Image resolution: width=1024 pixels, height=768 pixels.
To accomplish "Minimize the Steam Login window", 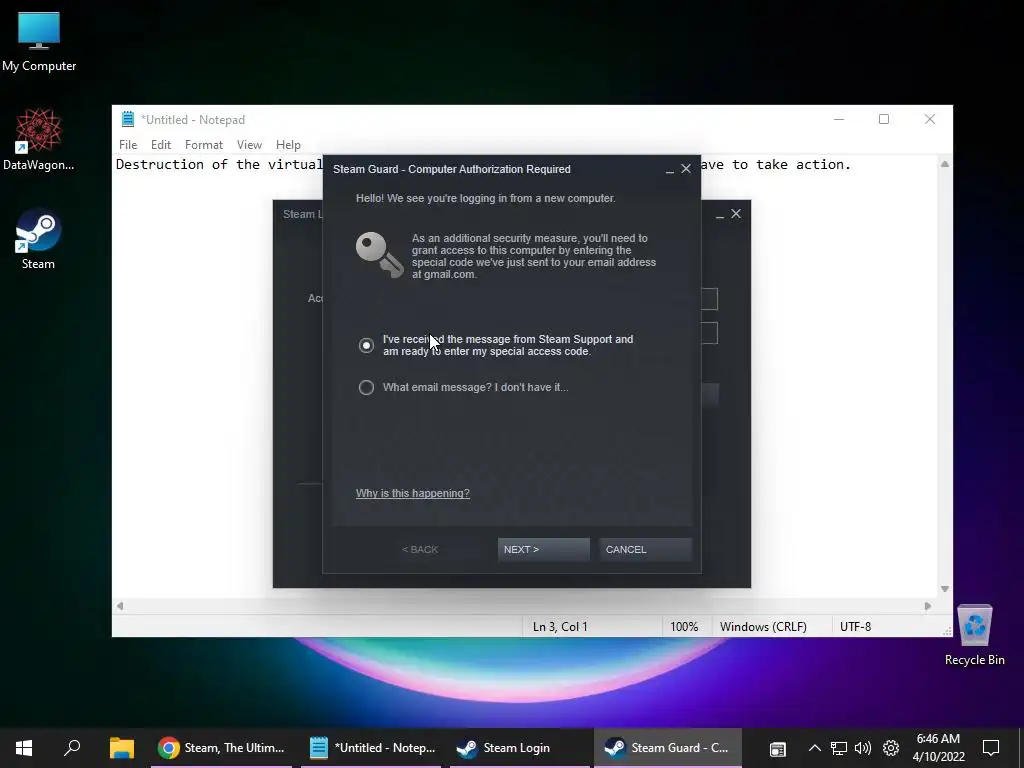I will point(720,215).
